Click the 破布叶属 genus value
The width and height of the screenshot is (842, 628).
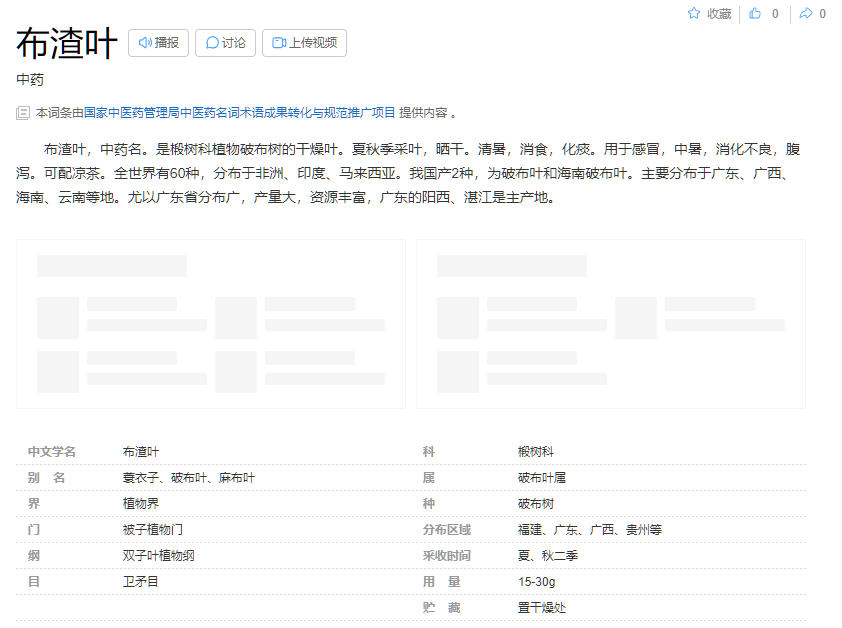pyautogui.click(x=542, y=478)
